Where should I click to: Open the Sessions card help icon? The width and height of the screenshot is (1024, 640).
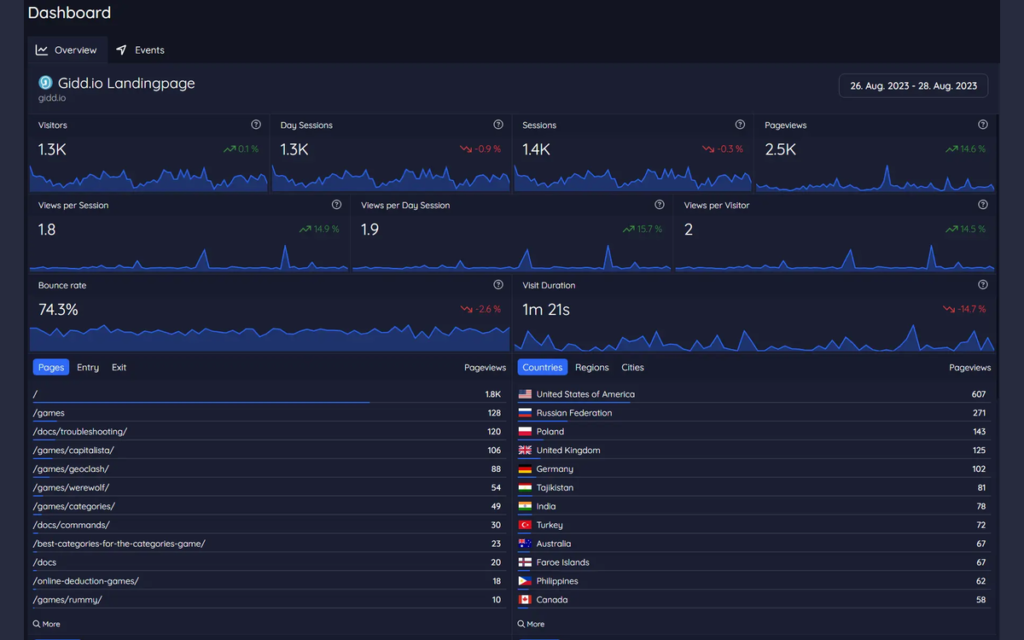[740, 125]
